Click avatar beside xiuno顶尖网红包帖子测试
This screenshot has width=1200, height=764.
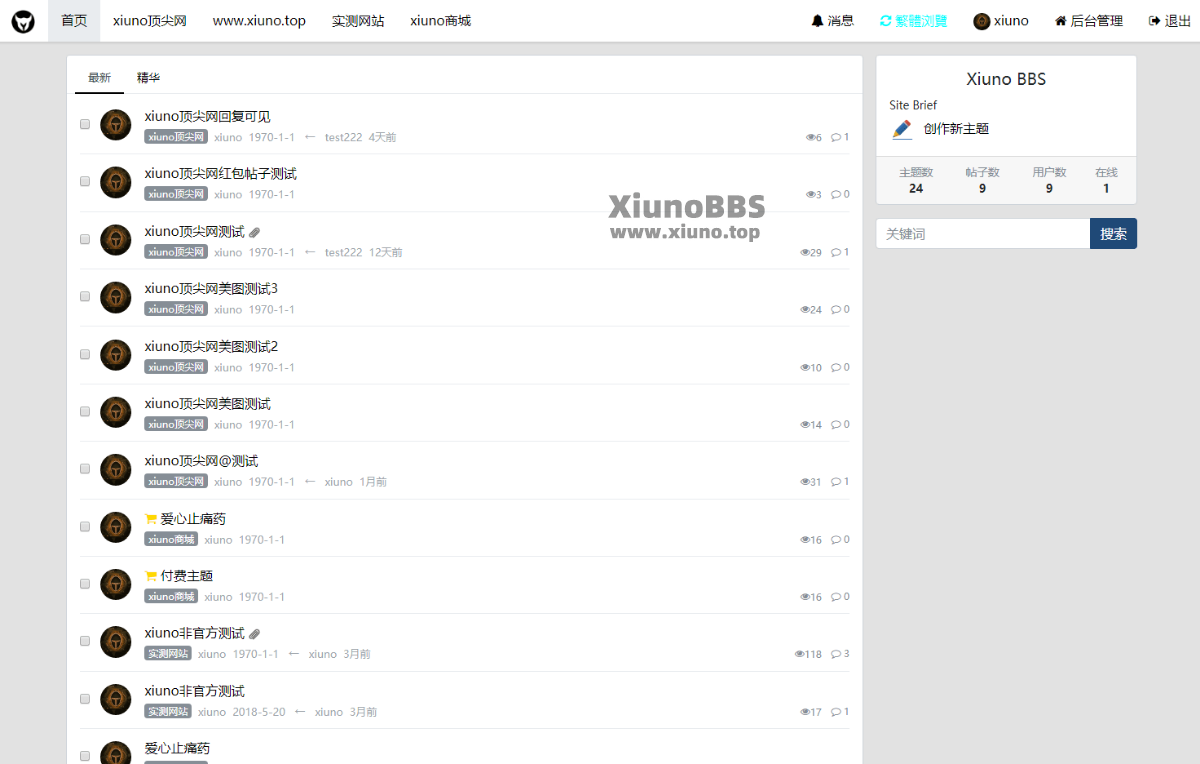(x=116, y=182)
